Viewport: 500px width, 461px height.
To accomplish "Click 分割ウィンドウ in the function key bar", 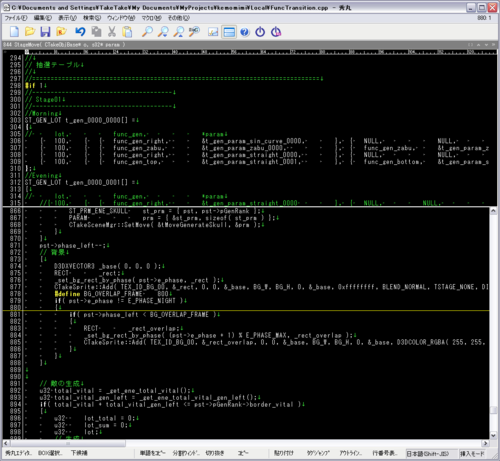I will 186,453.
